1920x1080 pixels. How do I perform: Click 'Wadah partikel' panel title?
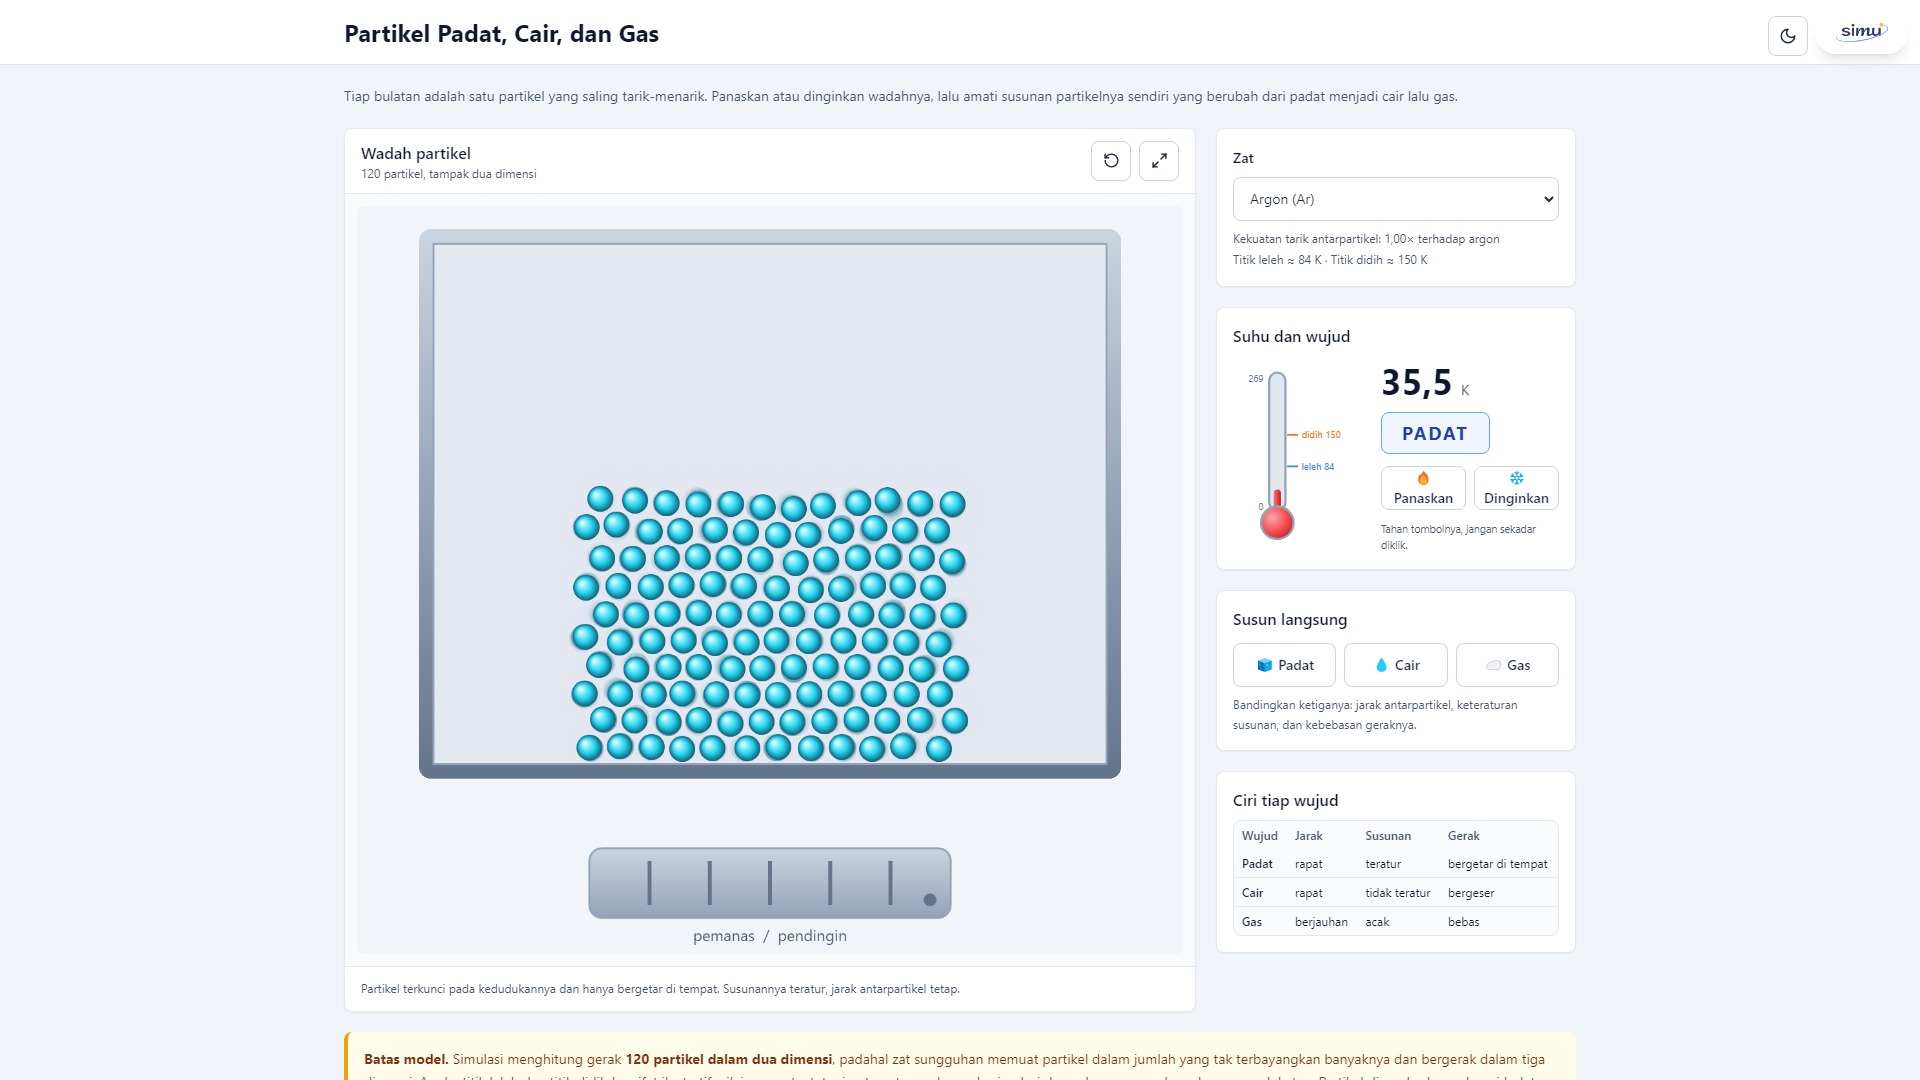[x=416, y=153]
